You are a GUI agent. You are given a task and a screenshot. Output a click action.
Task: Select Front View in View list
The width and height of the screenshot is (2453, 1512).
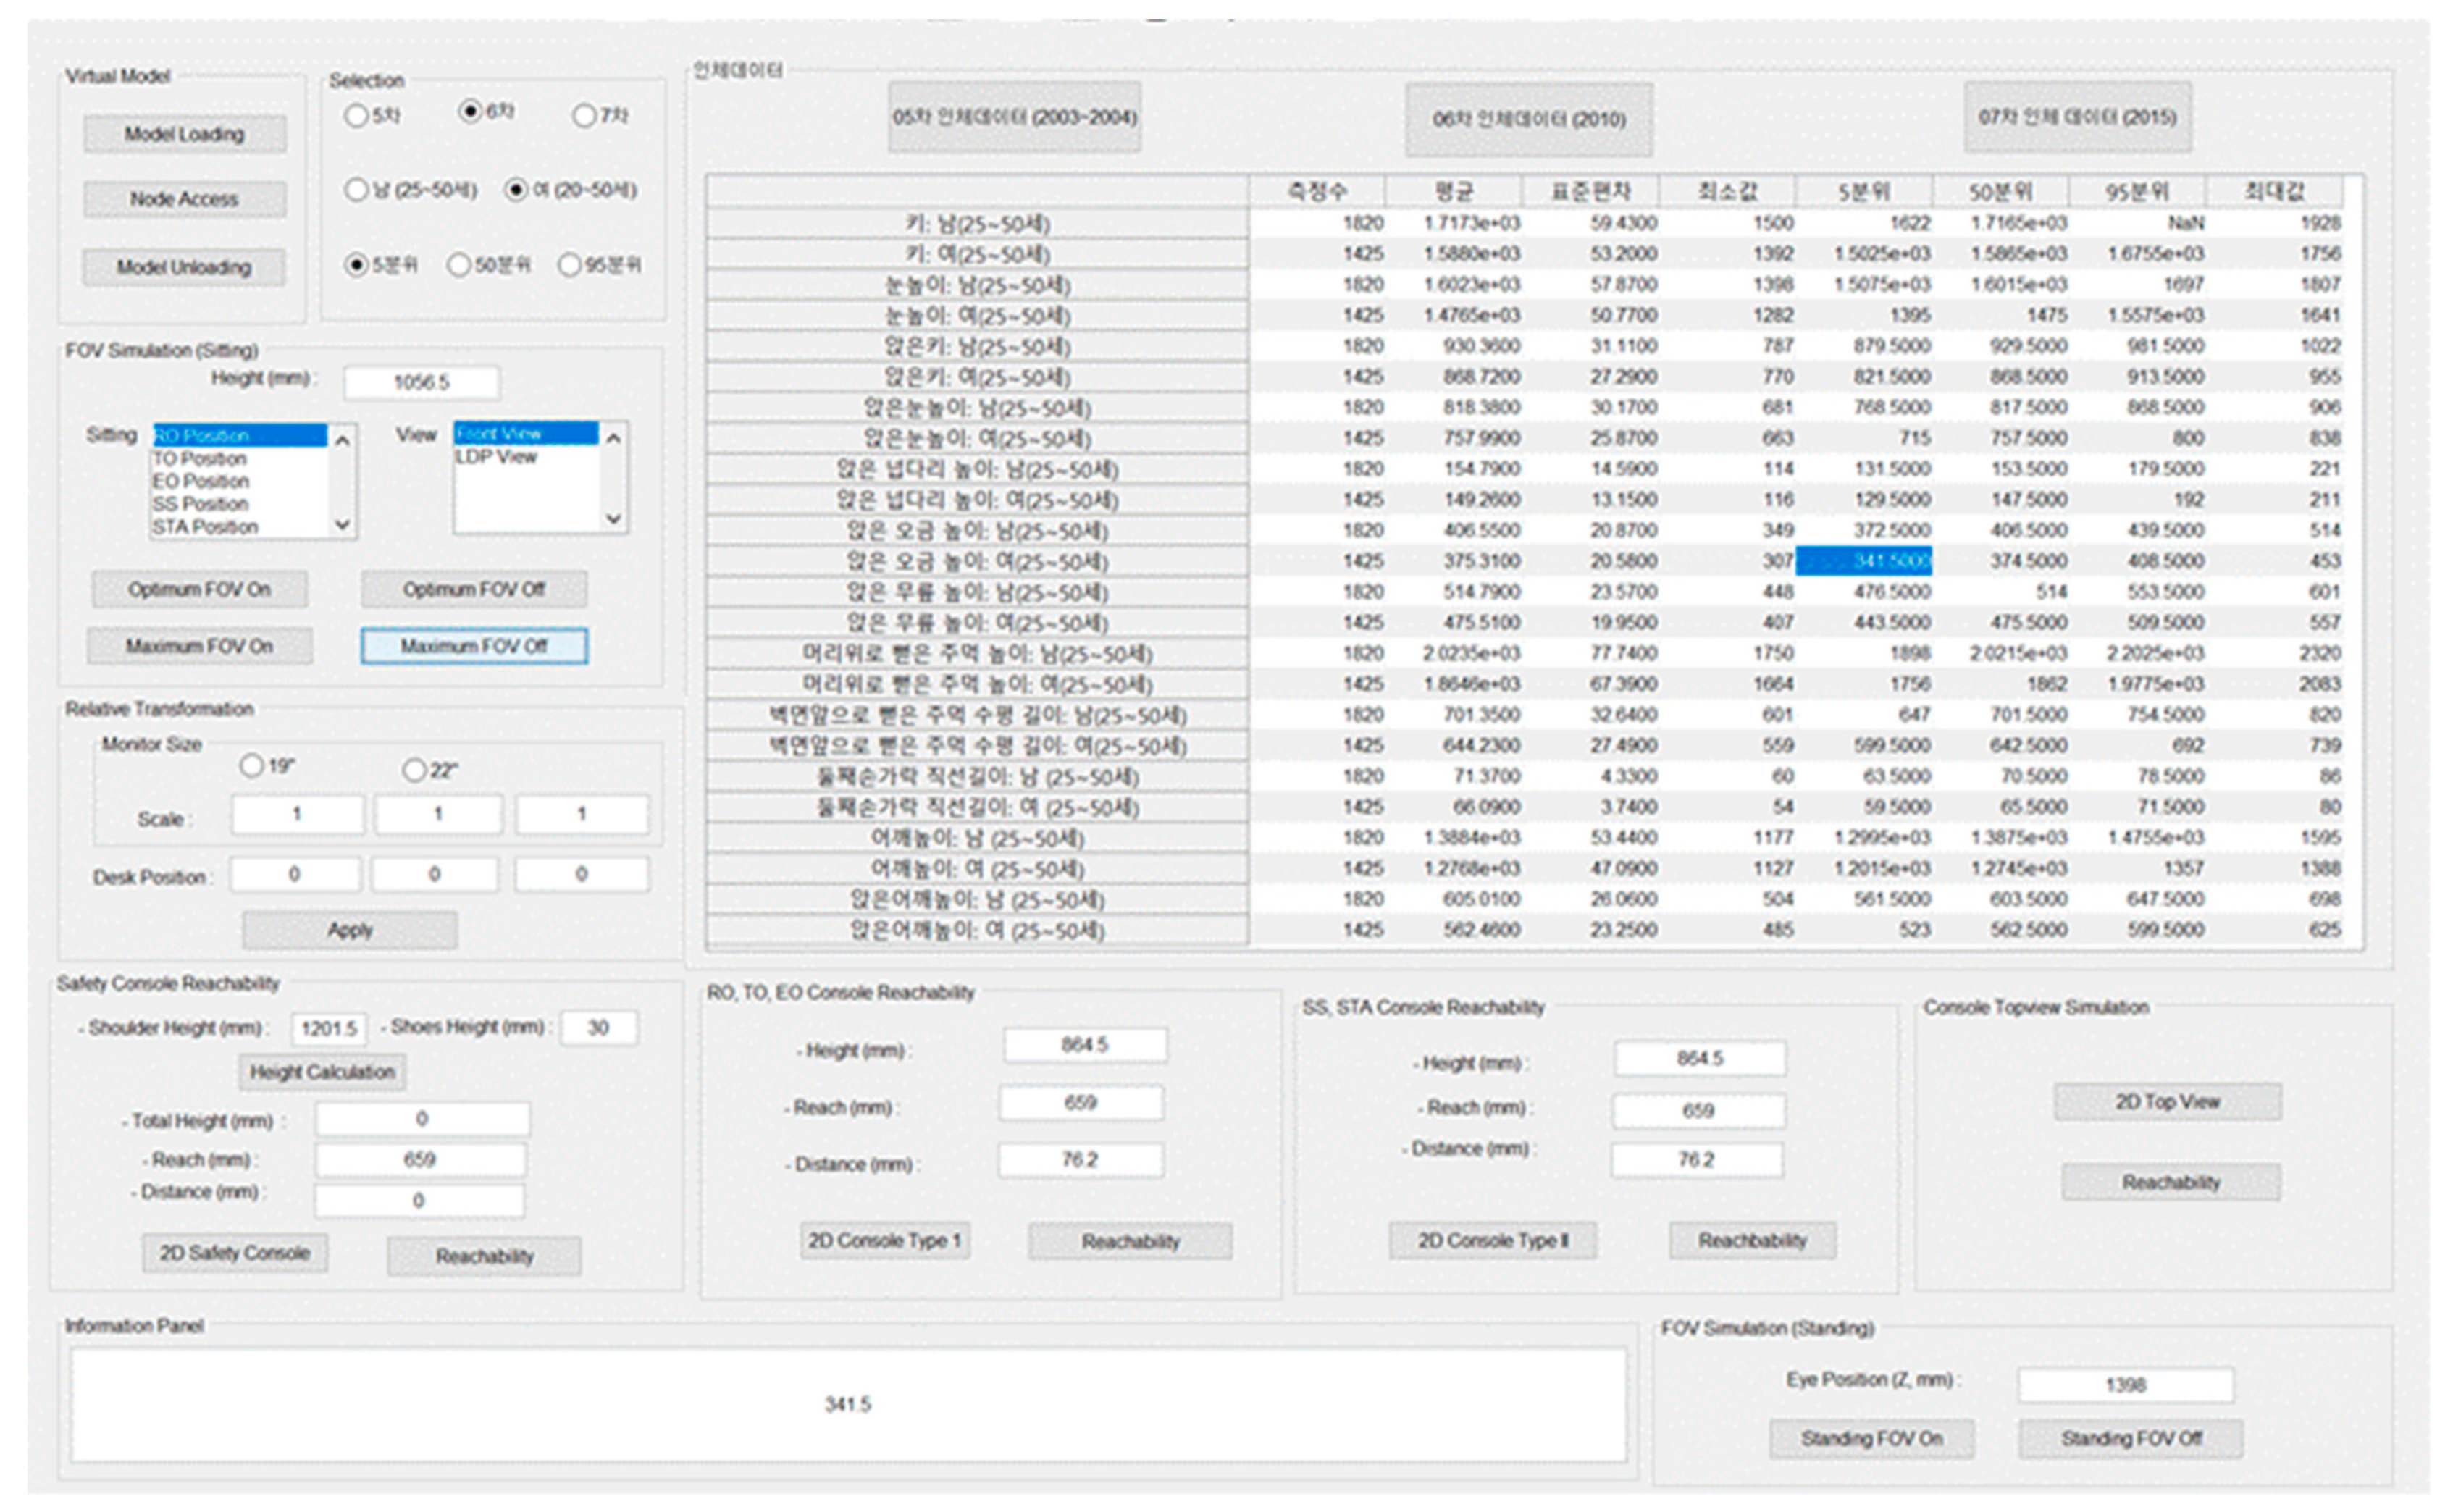[x=526, y=433]
